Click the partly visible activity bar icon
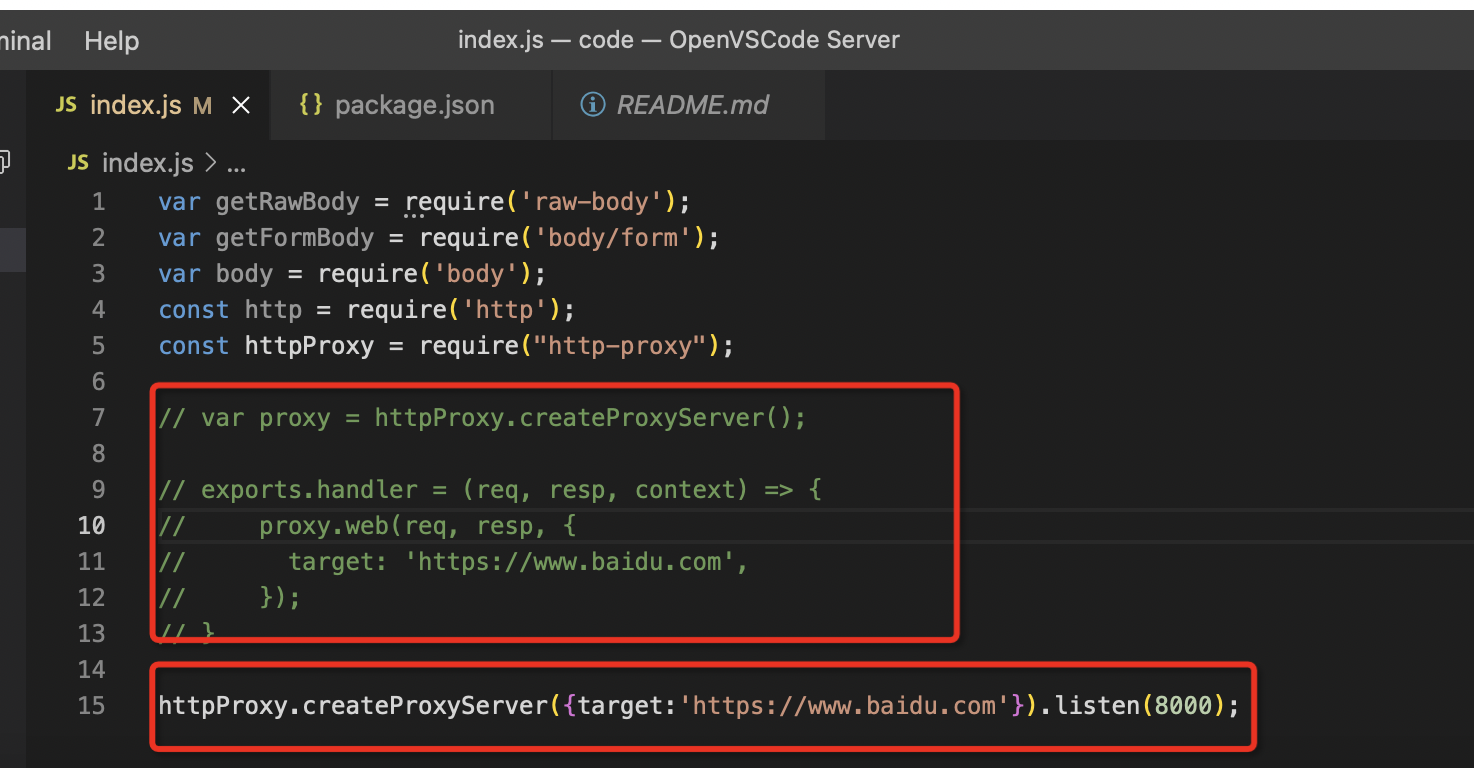Viewport: 1474px width, 768px height. click(5, 160)
